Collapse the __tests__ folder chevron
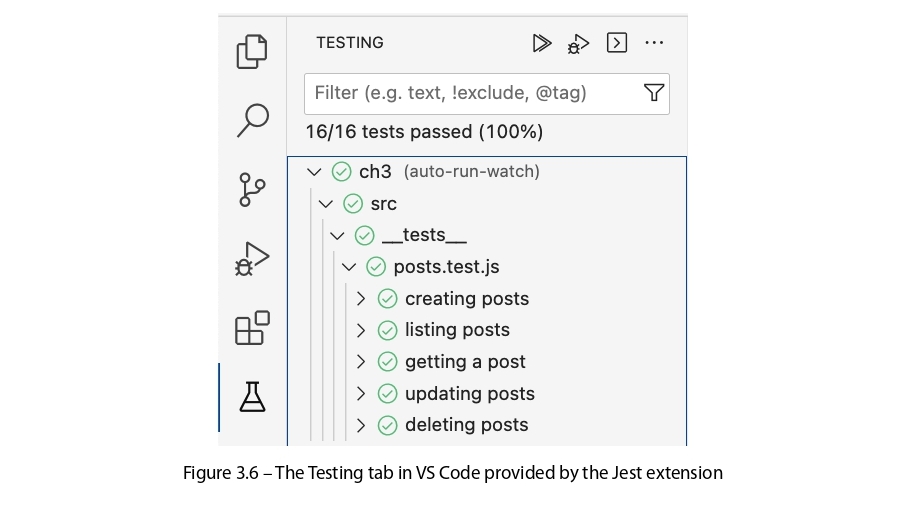Screen dimensions: 921x511 pos(337,236)
